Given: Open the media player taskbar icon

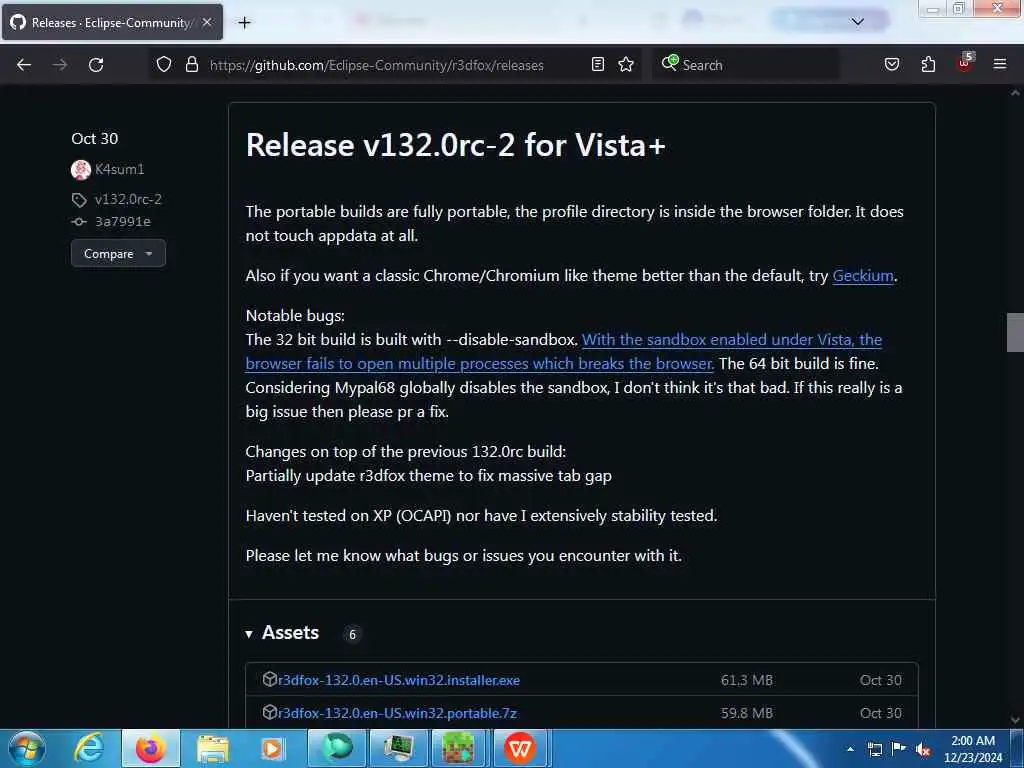Looking at the screenshot, I should tap(272, 748).
